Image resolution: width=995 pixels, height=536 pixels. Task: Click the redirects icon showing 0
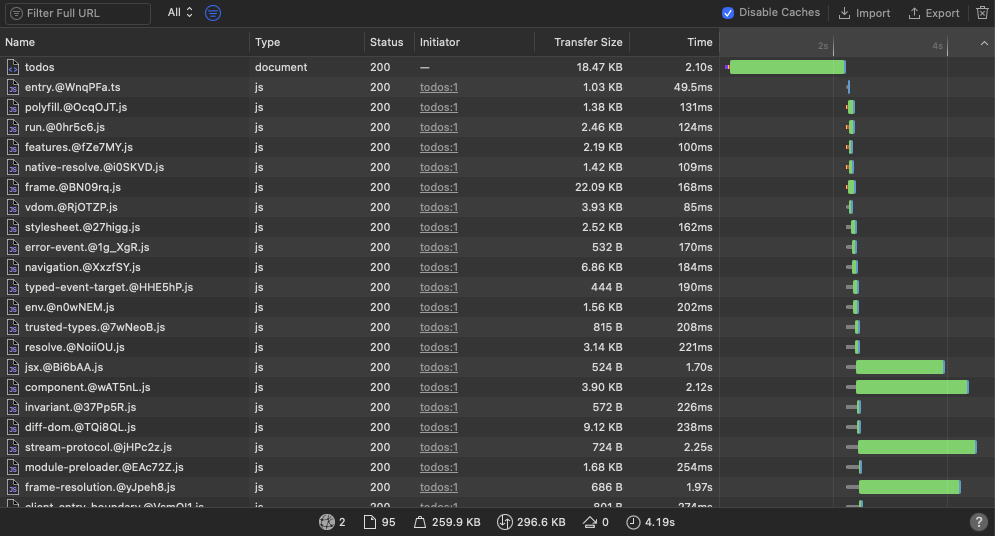590,522
